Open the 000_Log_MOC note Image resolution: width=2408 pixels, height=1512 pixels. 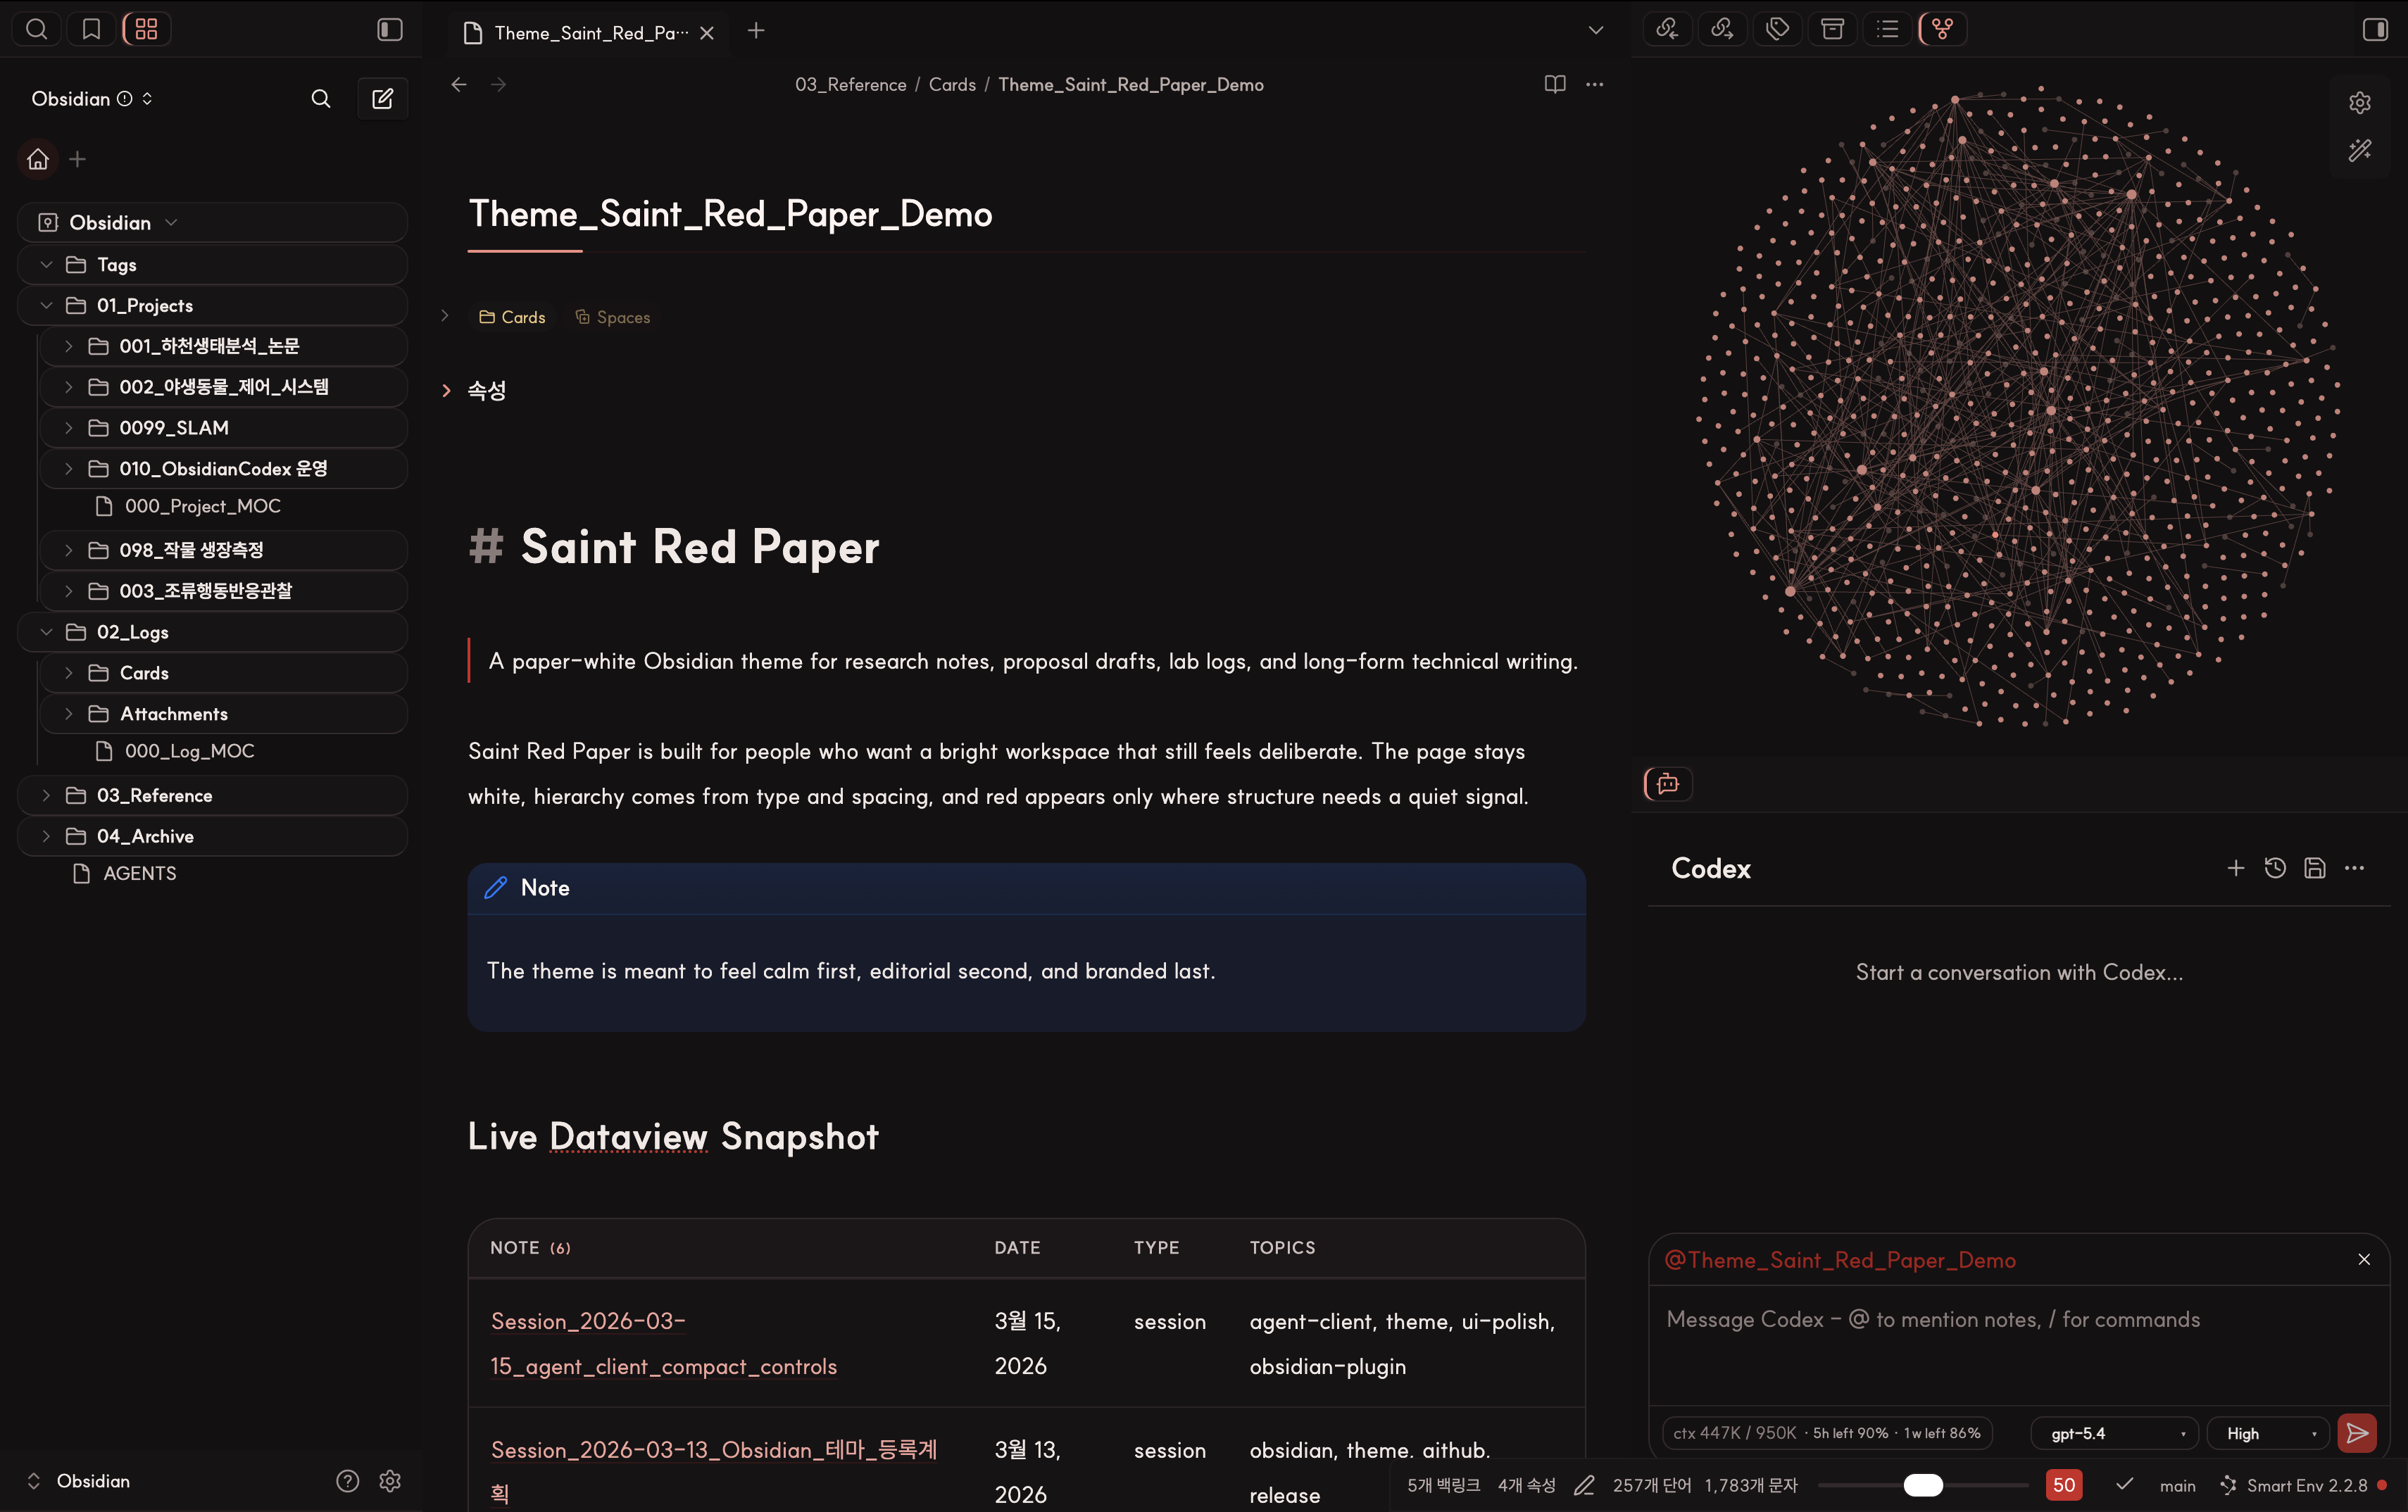pyautogui.click(x=189, y=751)
